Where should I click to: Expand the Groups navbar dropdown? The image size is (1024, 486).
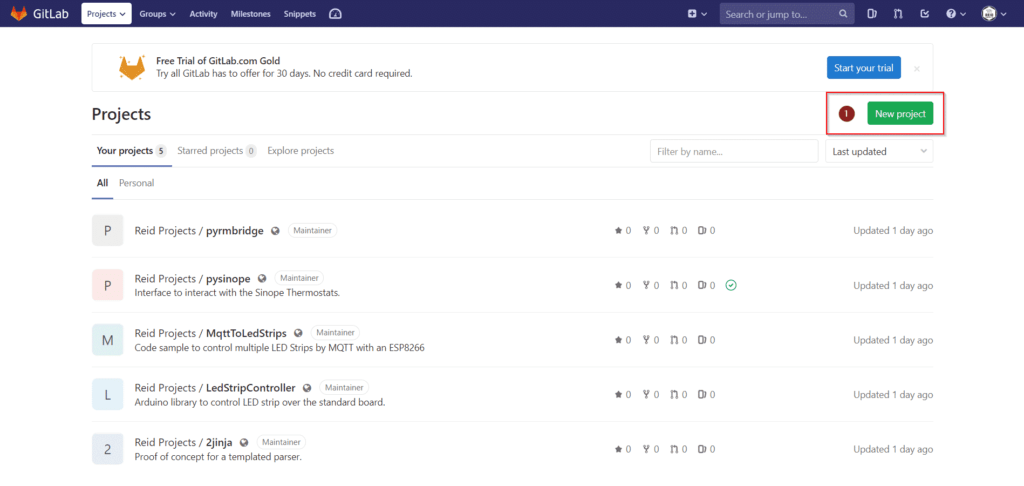click(157, 14)
